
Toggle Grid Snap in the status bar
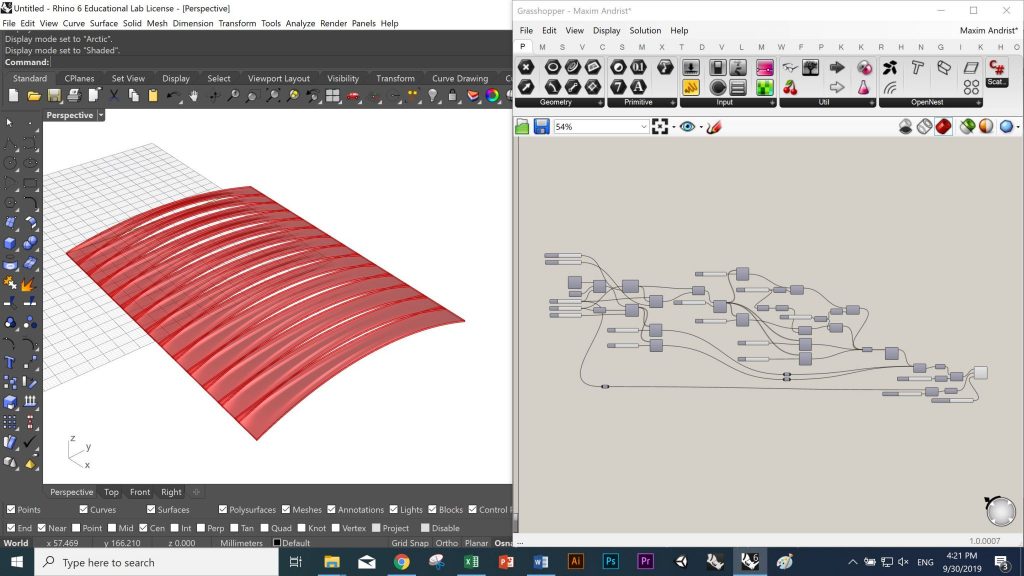pos(408,543)
